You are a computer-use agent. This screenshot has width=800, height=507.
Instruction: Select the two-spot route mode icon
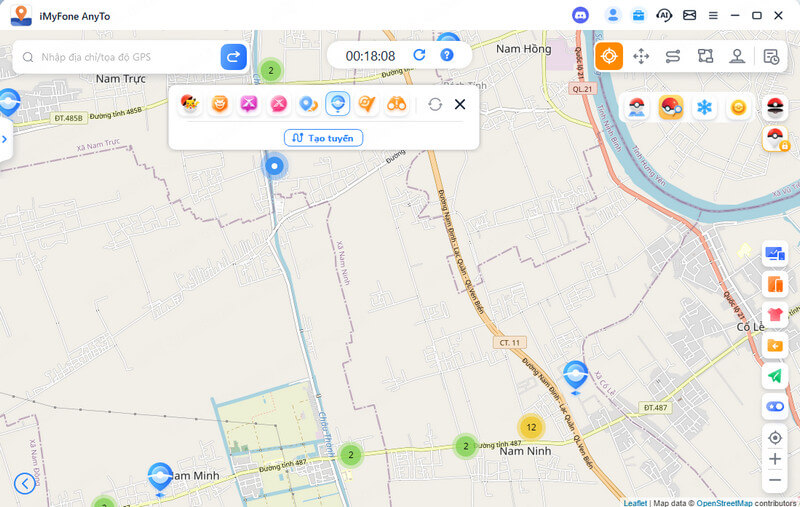click(x=673, y=56)
